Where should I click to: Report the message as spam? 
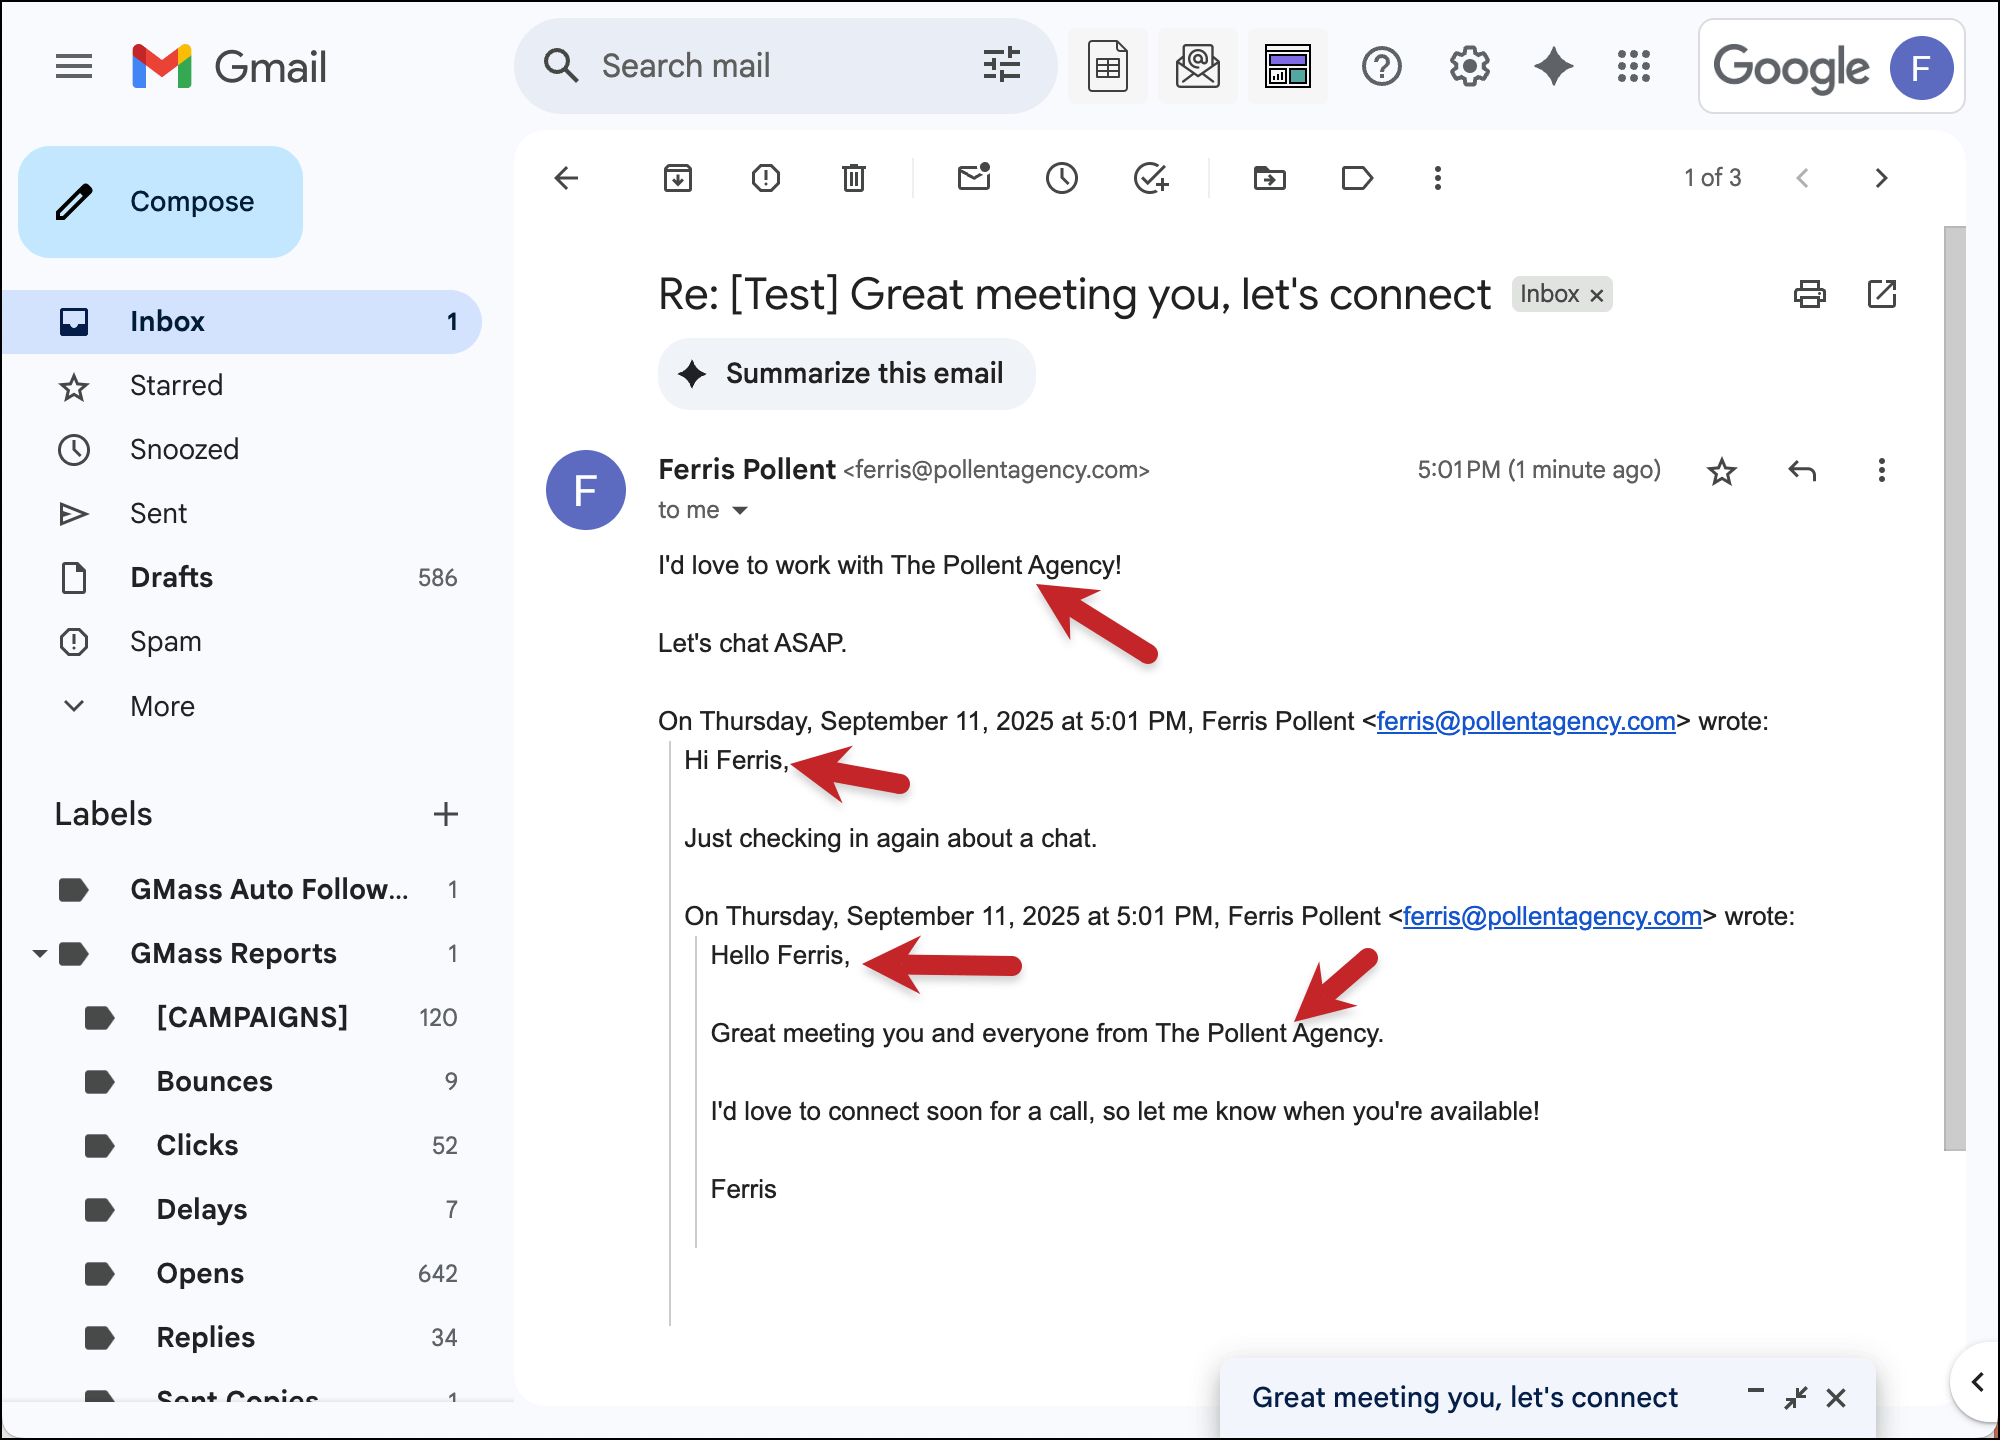(766, 178)
